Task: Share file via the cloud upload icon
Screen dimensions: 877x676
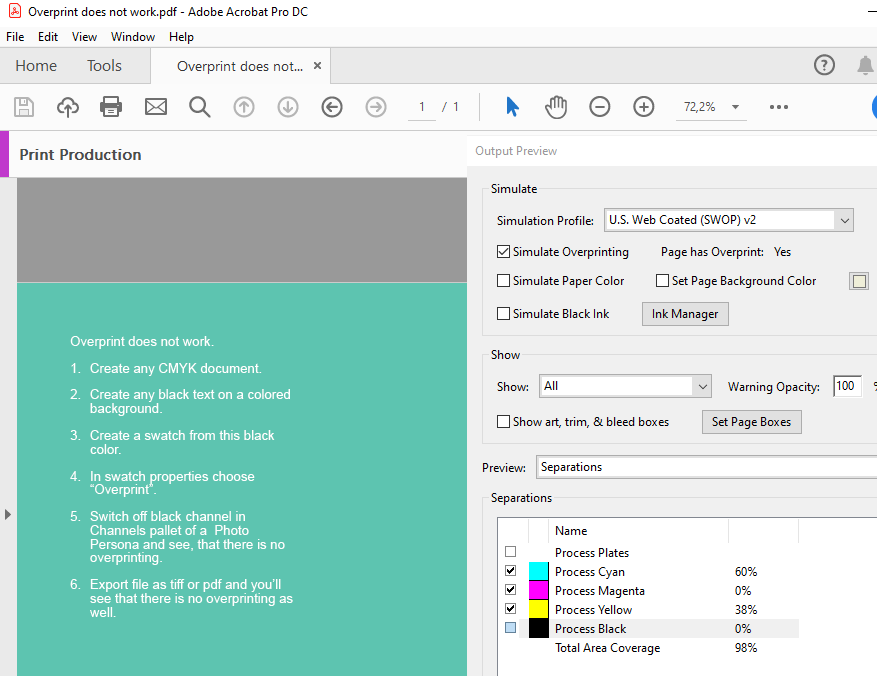Action: [67, 107]
